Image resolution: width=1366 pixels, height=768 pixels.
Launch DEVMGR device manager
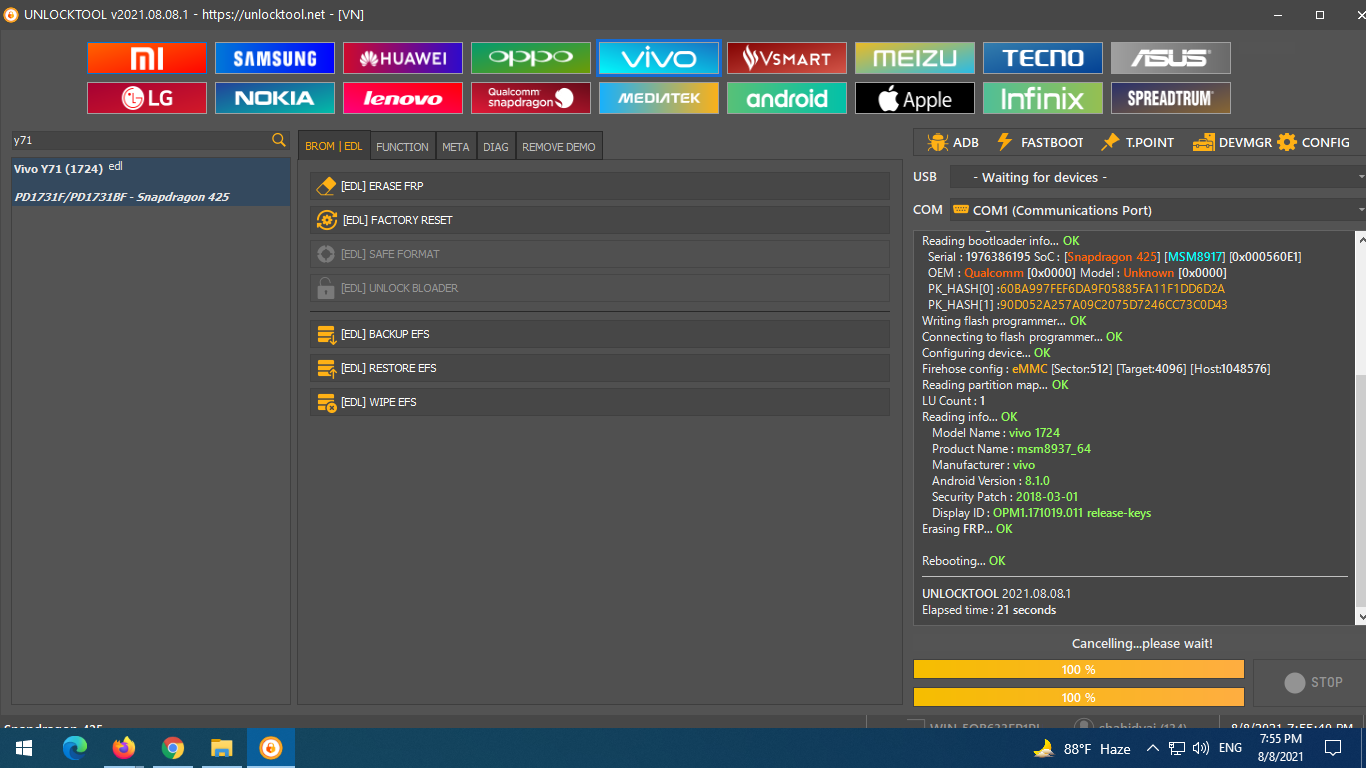pos(1232,142)
